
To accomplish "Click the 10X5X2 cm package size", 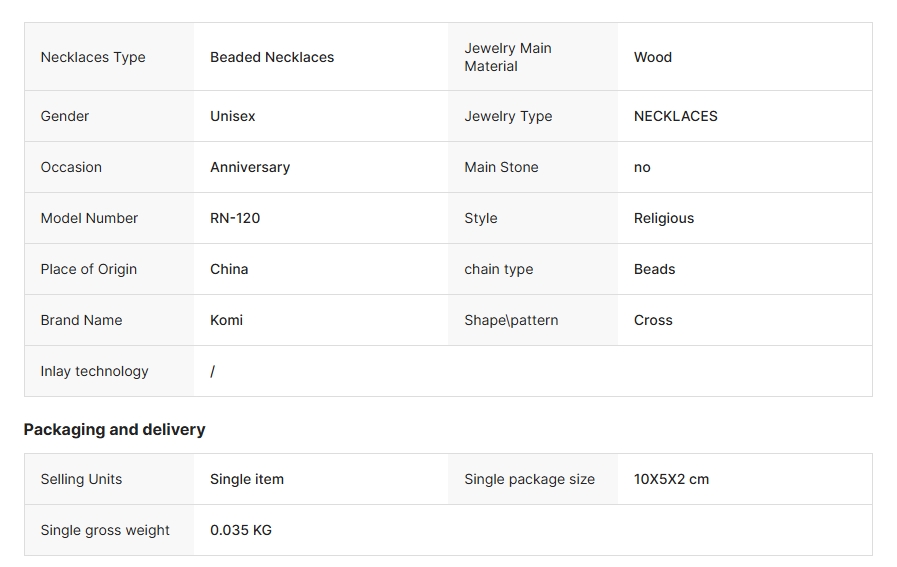I will (x=671, y=479).
